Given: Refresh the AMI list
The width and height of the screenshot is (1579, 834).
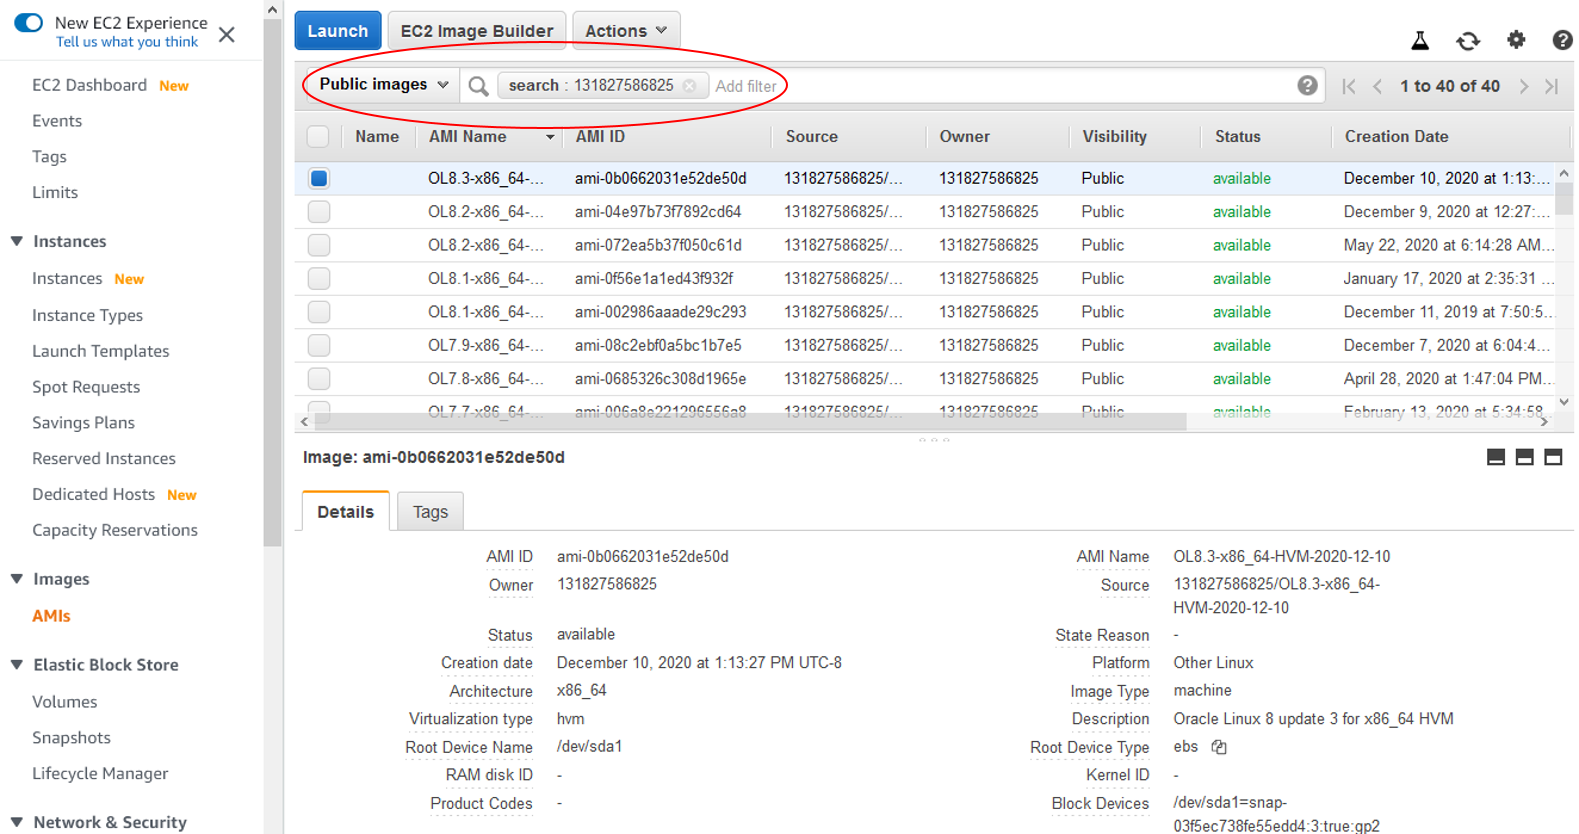Looking at the screenshot, I should (x=1467, y=40).
